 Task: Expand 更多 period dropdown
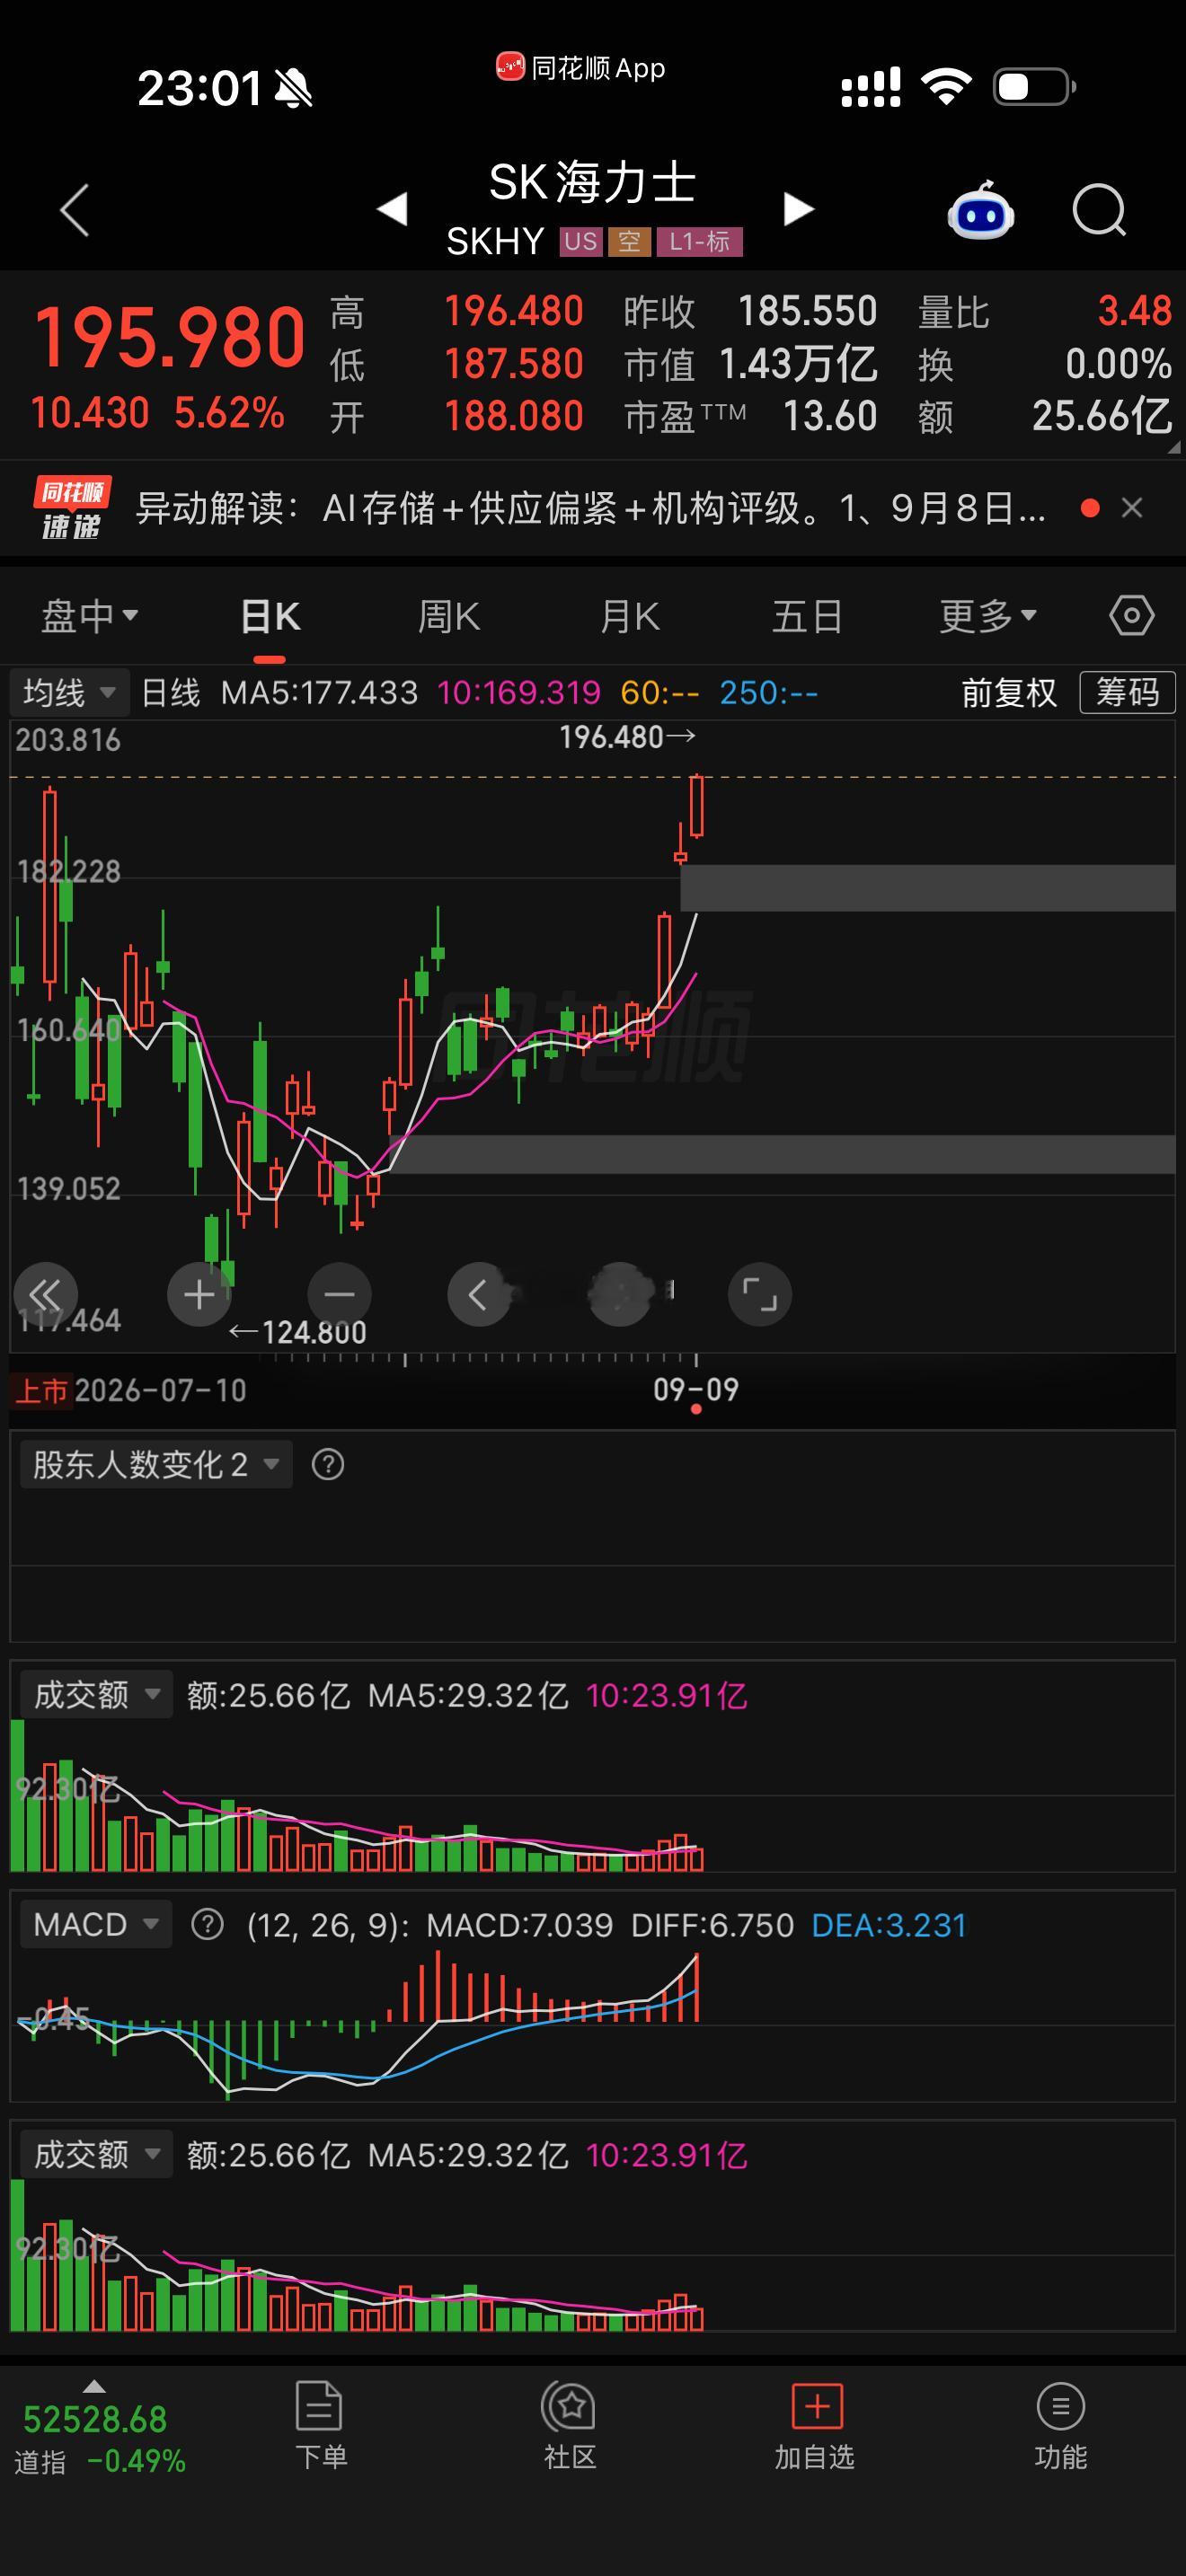pyautogui.click(x=988, y=616)
